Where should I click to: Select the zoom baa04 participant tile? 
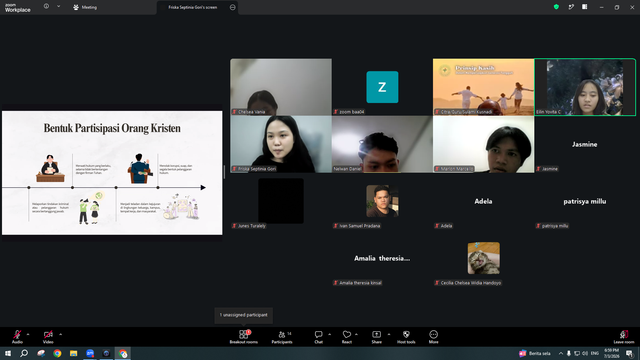[x=382, y=87]
